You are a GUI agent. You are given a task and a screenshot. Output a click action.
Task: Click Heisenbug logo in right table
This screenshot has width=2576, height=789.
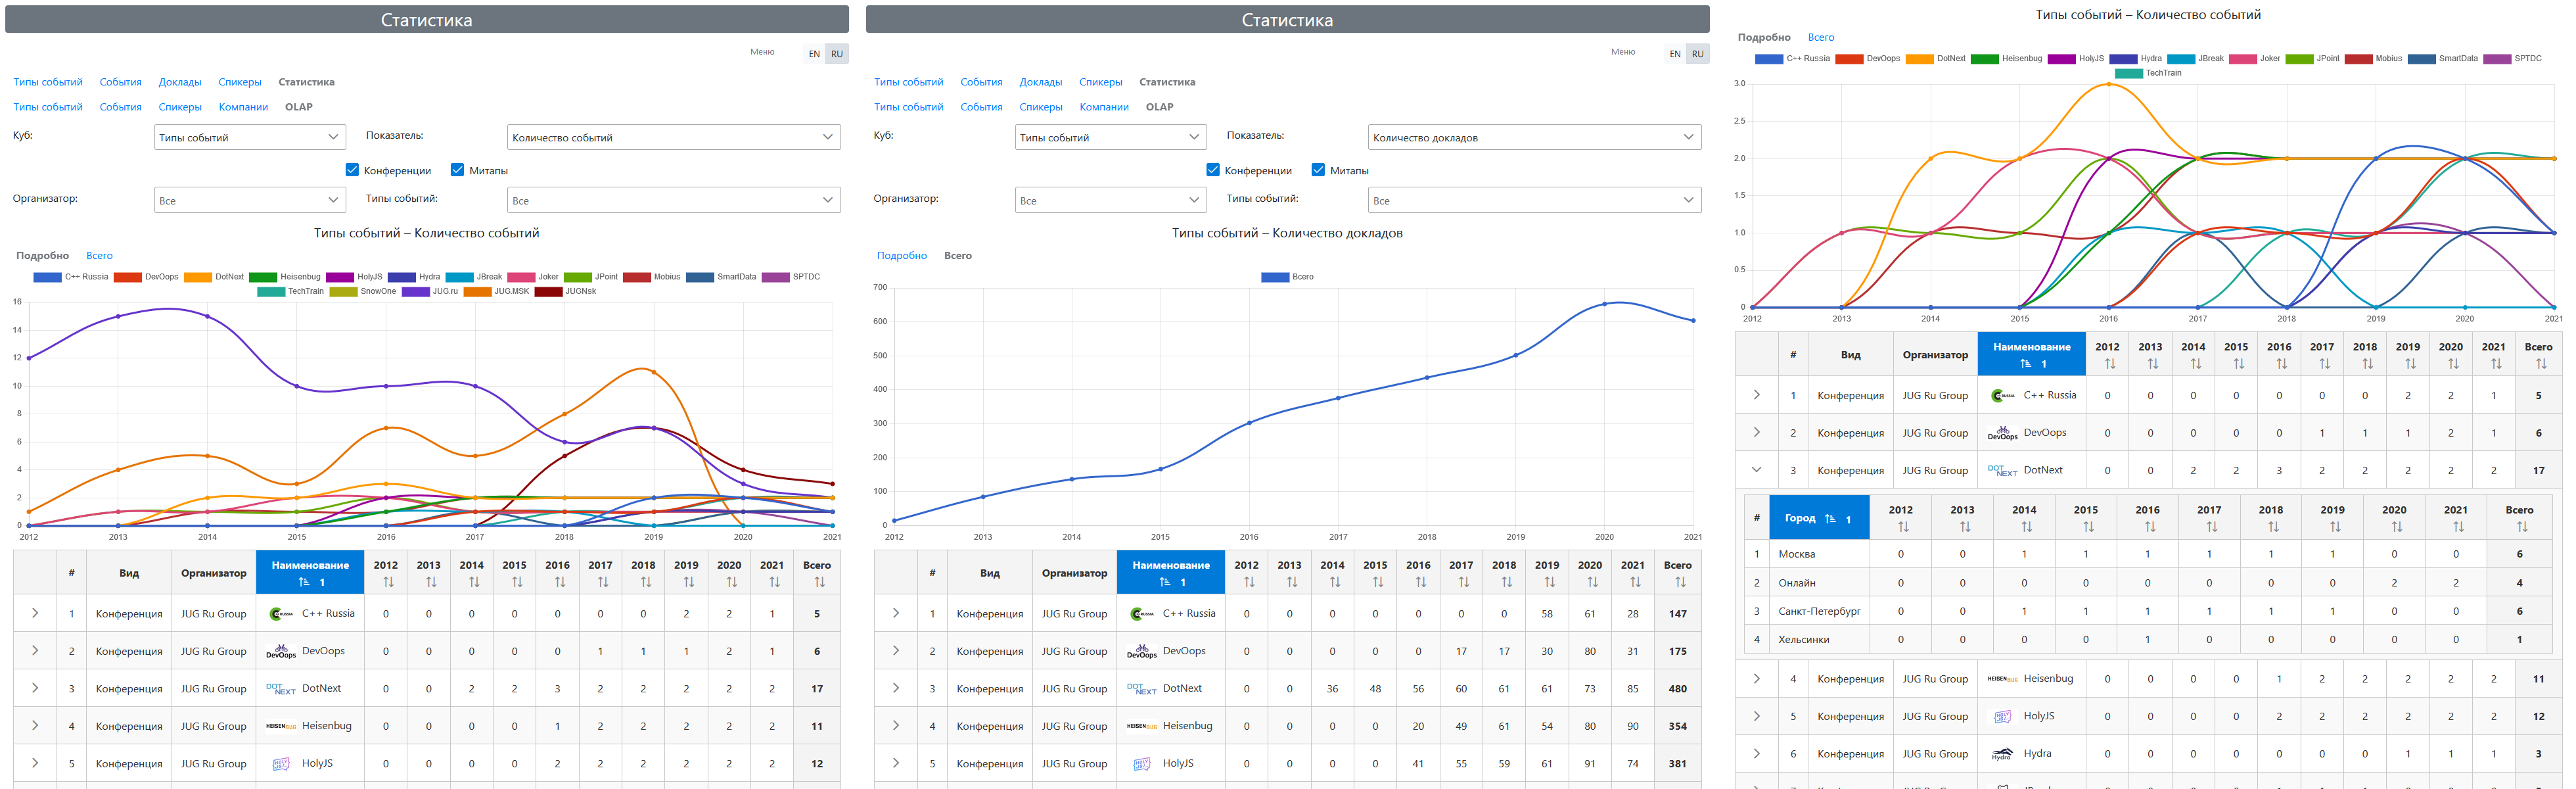coord(2002,679)
